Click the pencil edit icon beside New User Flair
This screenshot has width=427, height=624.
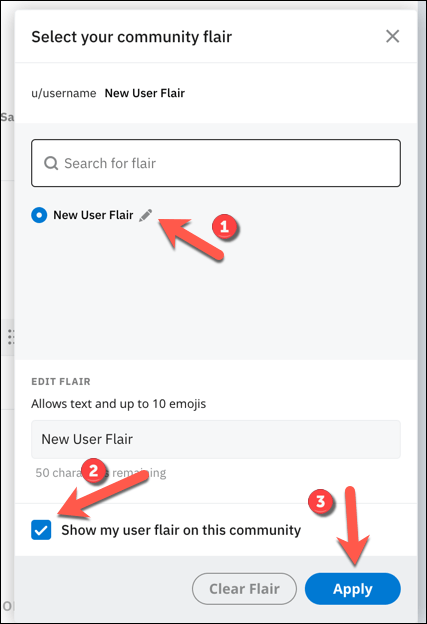(x=146, y=215)
